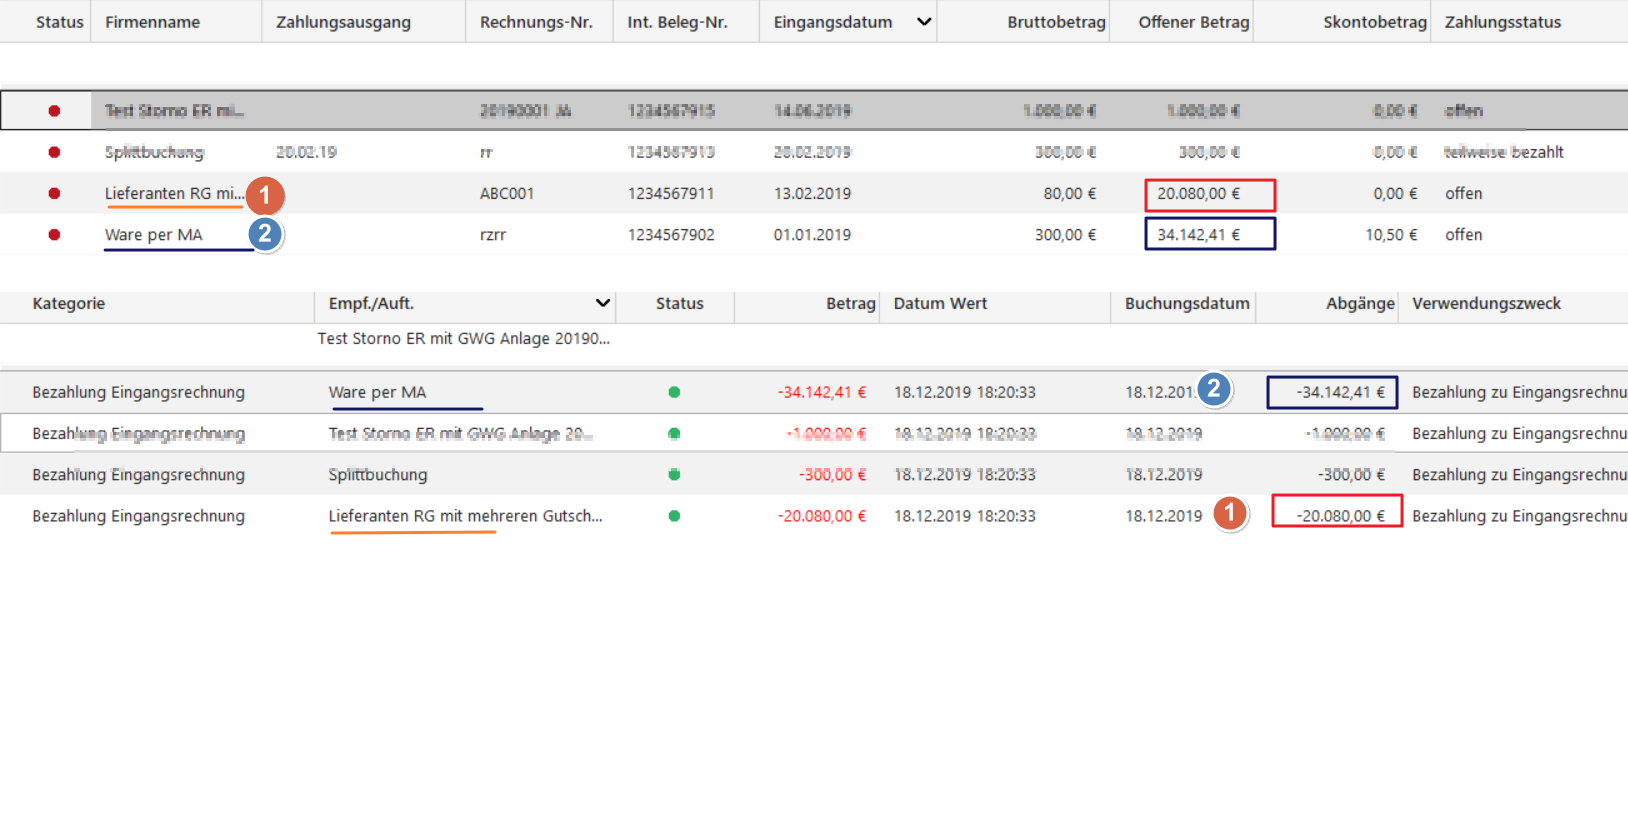Click Verwendungszweck of Splittbuchung payment row
1628x835 pixels.
coord(1519,475)
